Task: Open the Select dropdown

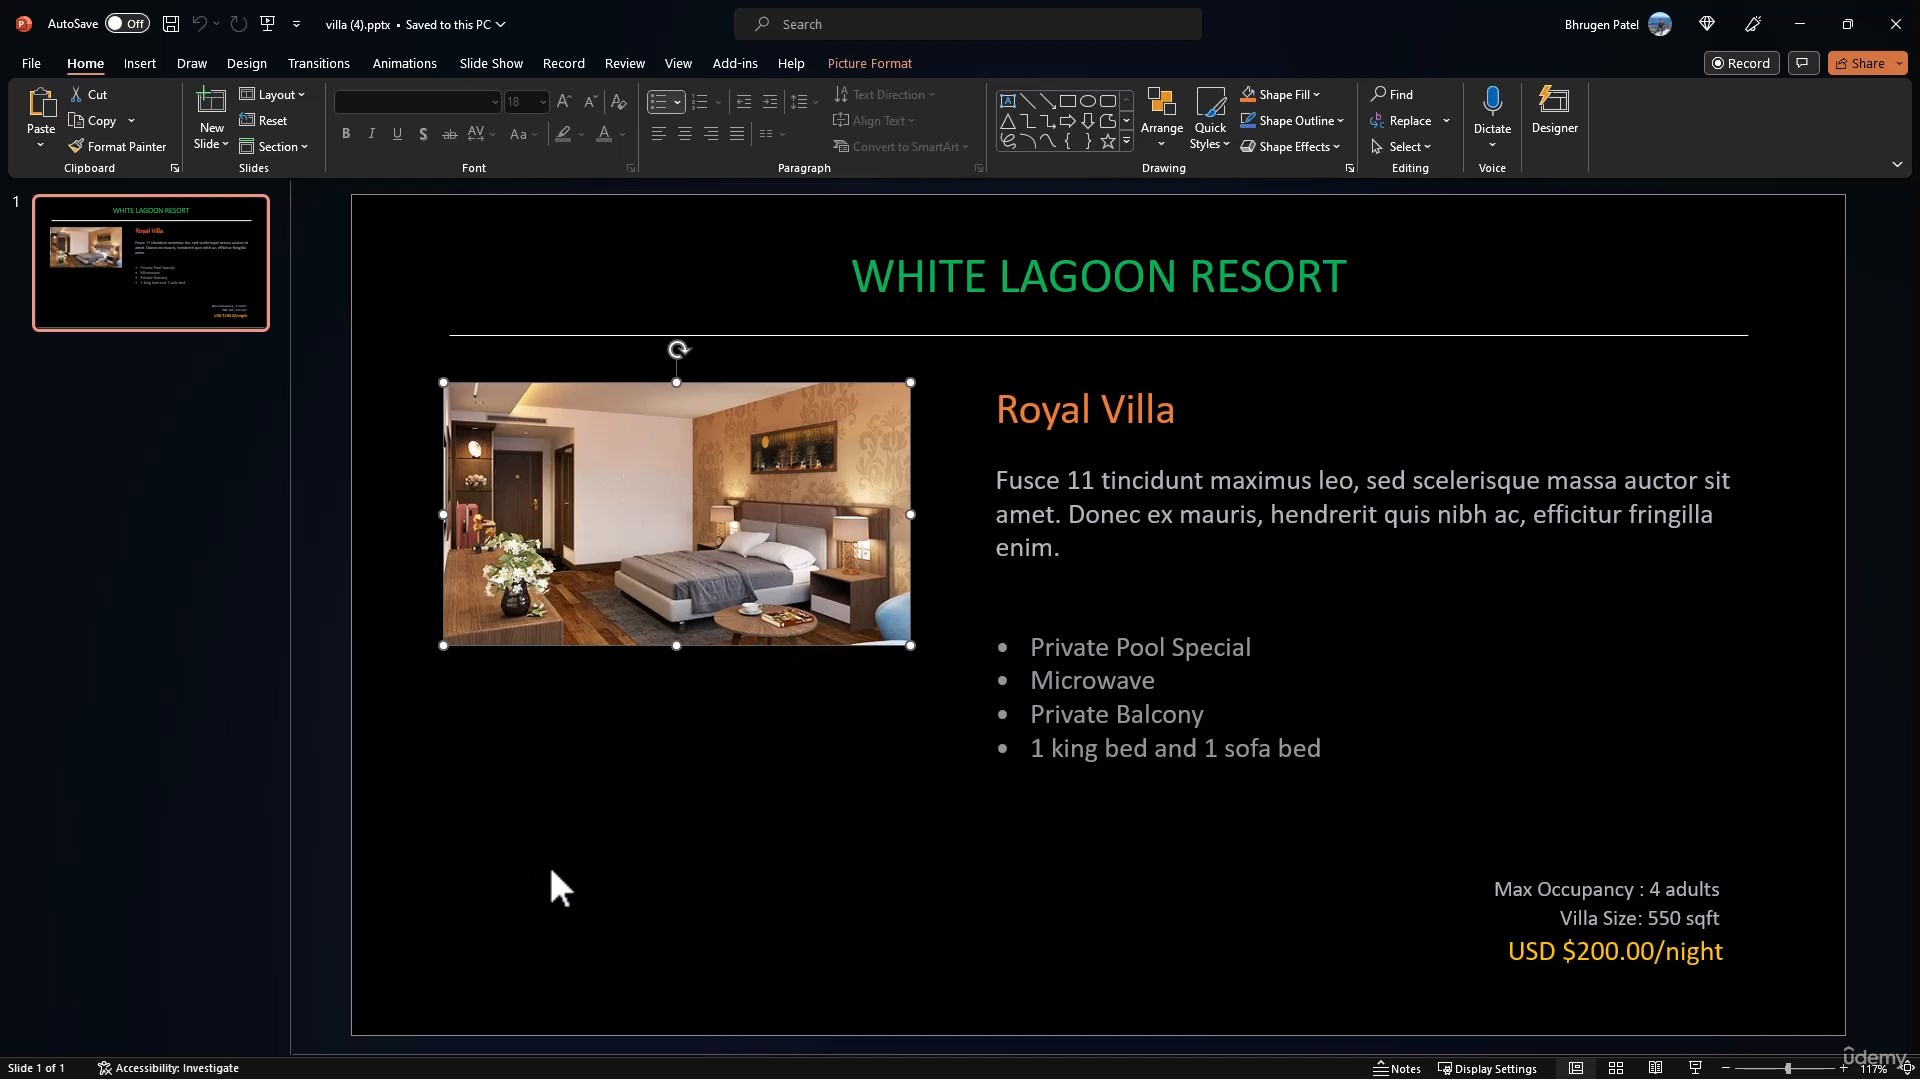Action: (x=1401, y=146)
